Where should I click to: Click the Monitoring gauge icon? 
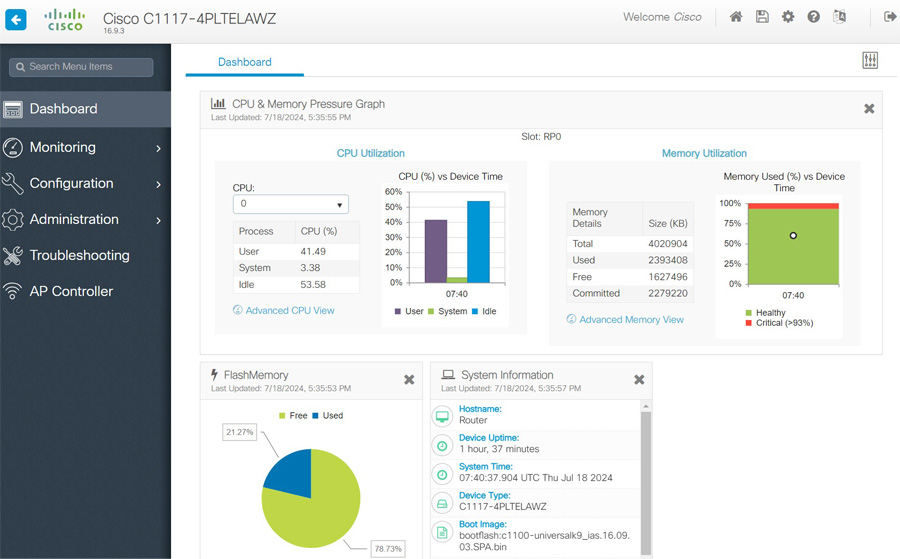pos(13,147)
